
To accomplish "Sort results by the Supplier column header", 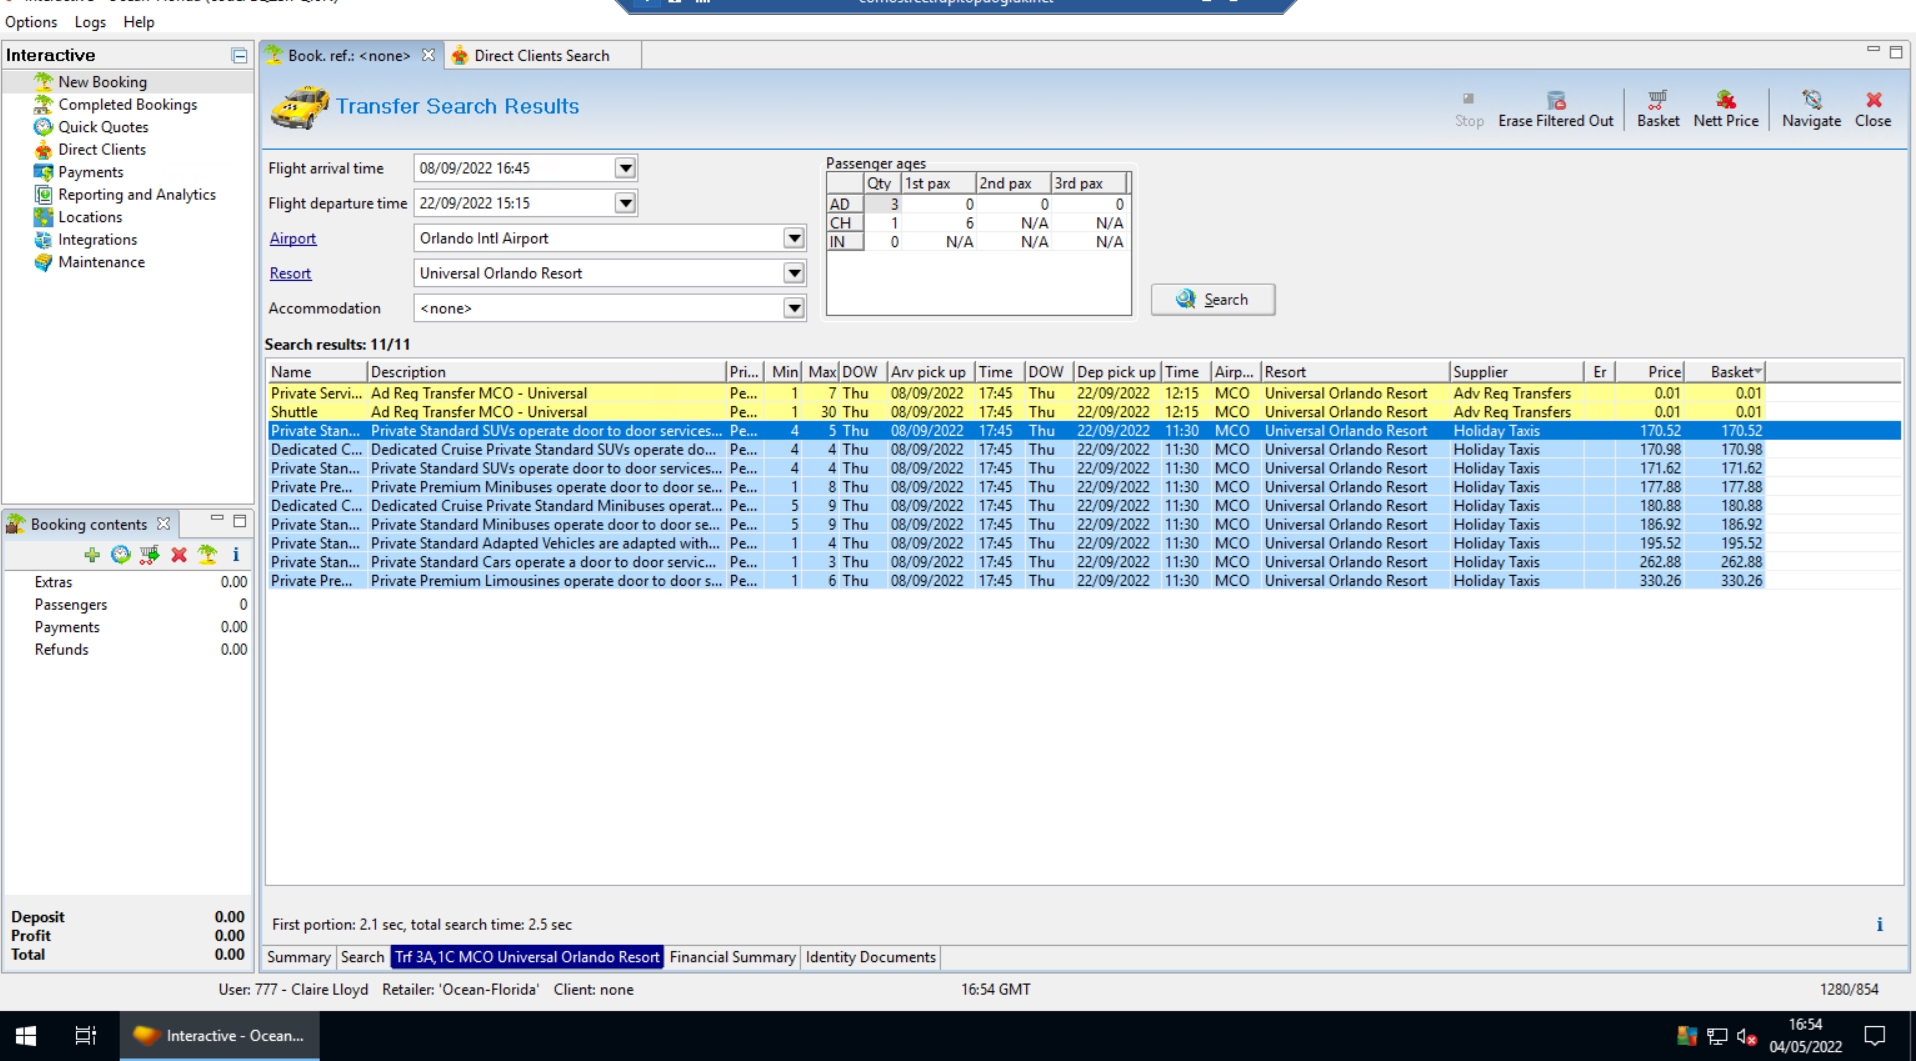I will pos(1516,372).
